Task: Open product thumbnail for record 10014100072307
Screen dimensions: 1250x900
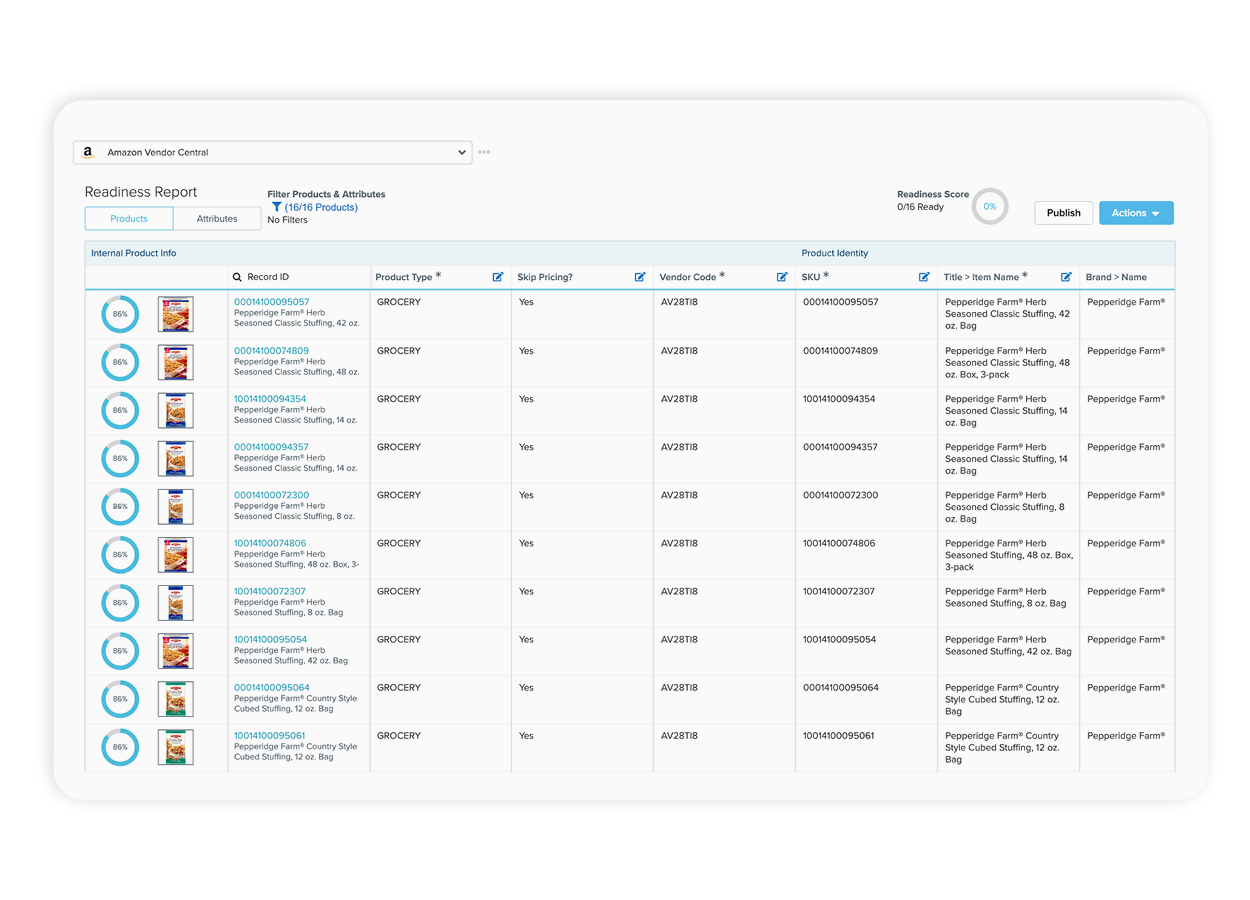Action: [x=176, y=603]
